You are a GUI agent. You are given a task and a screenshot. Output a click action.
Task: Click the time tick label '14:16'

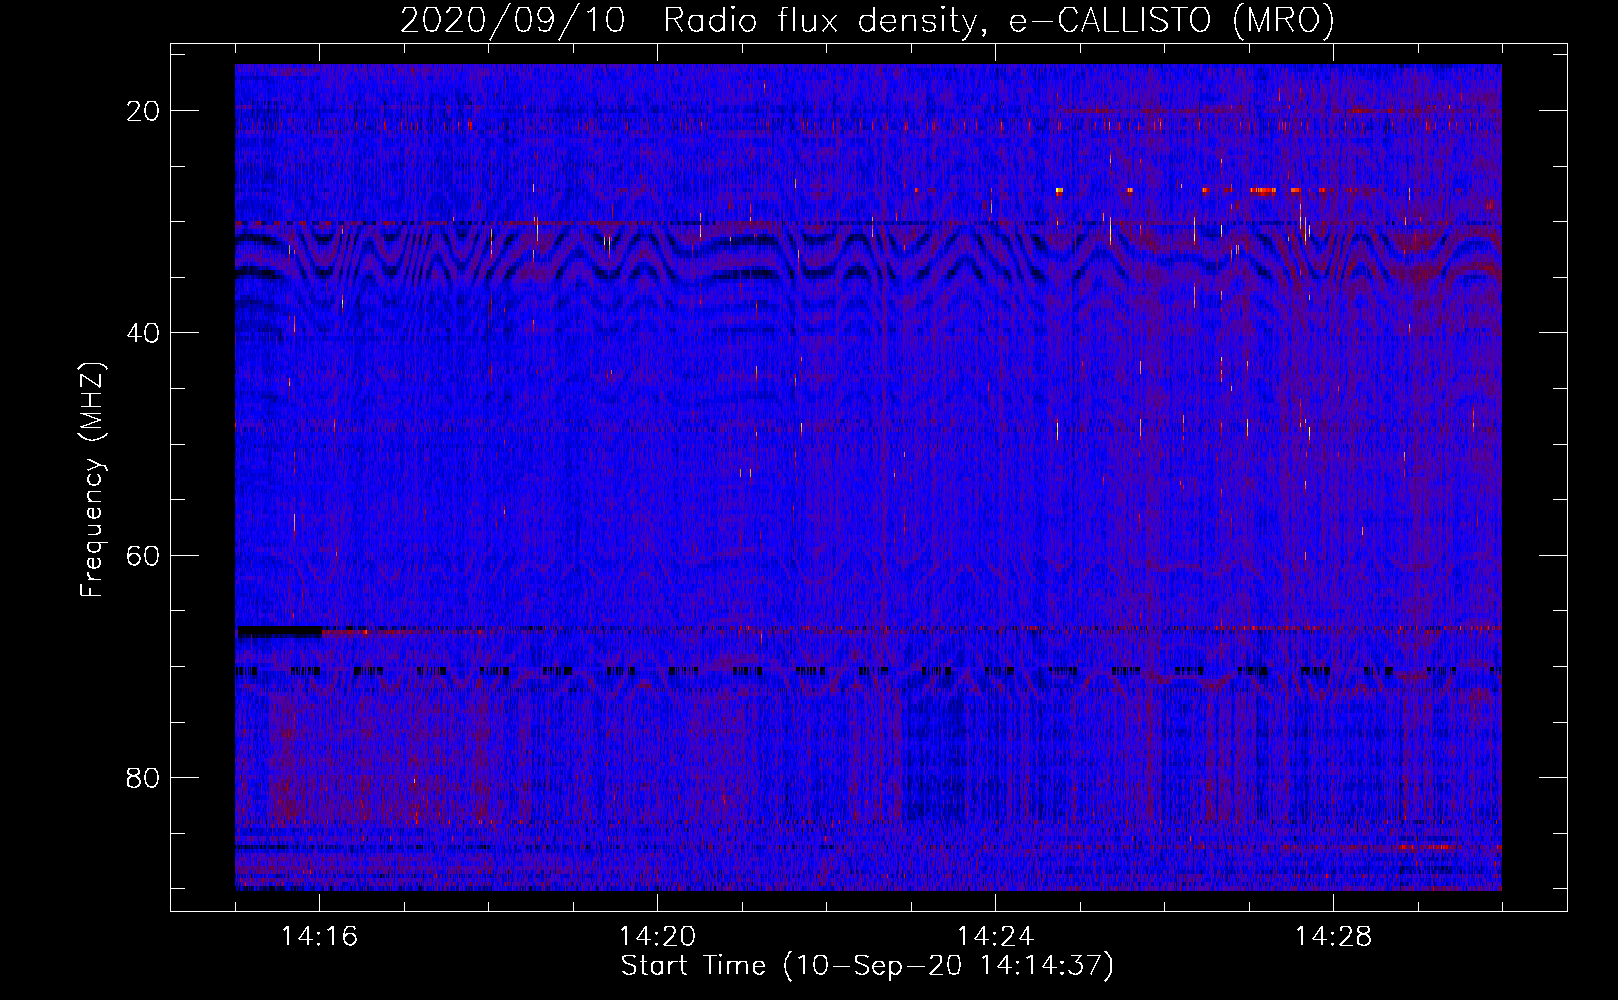tap(320, 937)
